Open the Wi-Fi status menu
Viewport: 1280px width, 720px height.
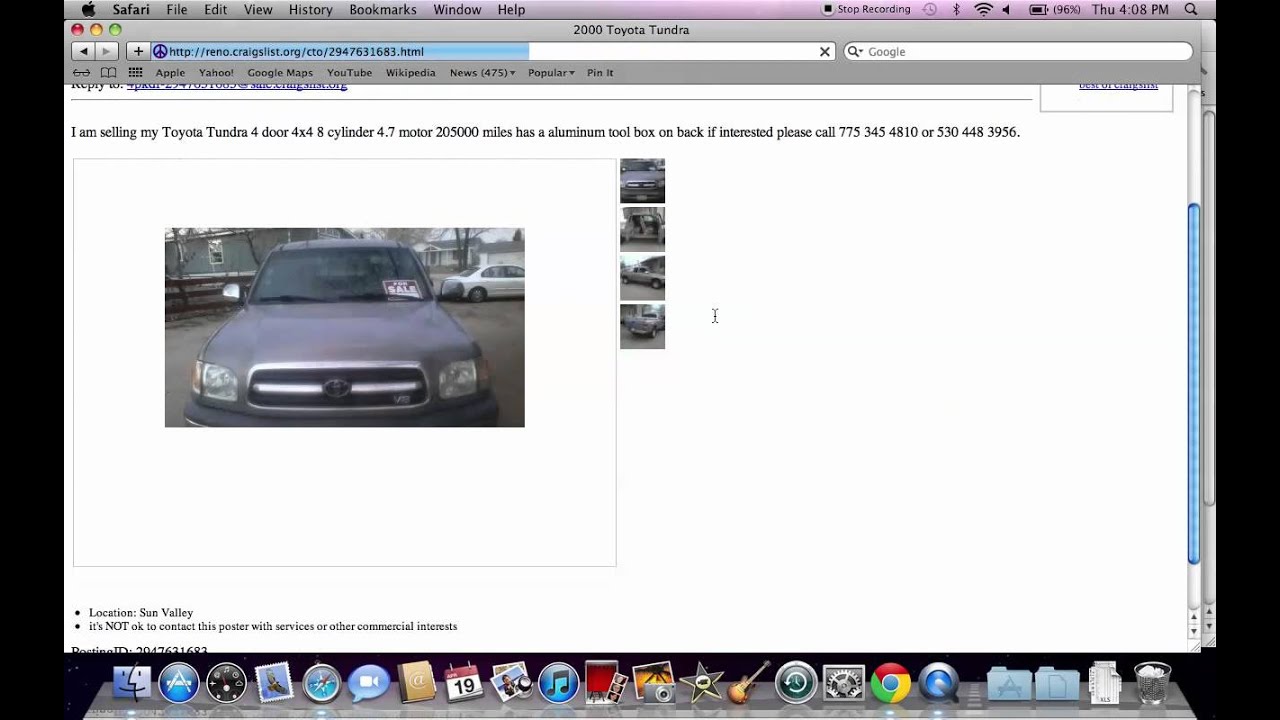pos(983,9)
